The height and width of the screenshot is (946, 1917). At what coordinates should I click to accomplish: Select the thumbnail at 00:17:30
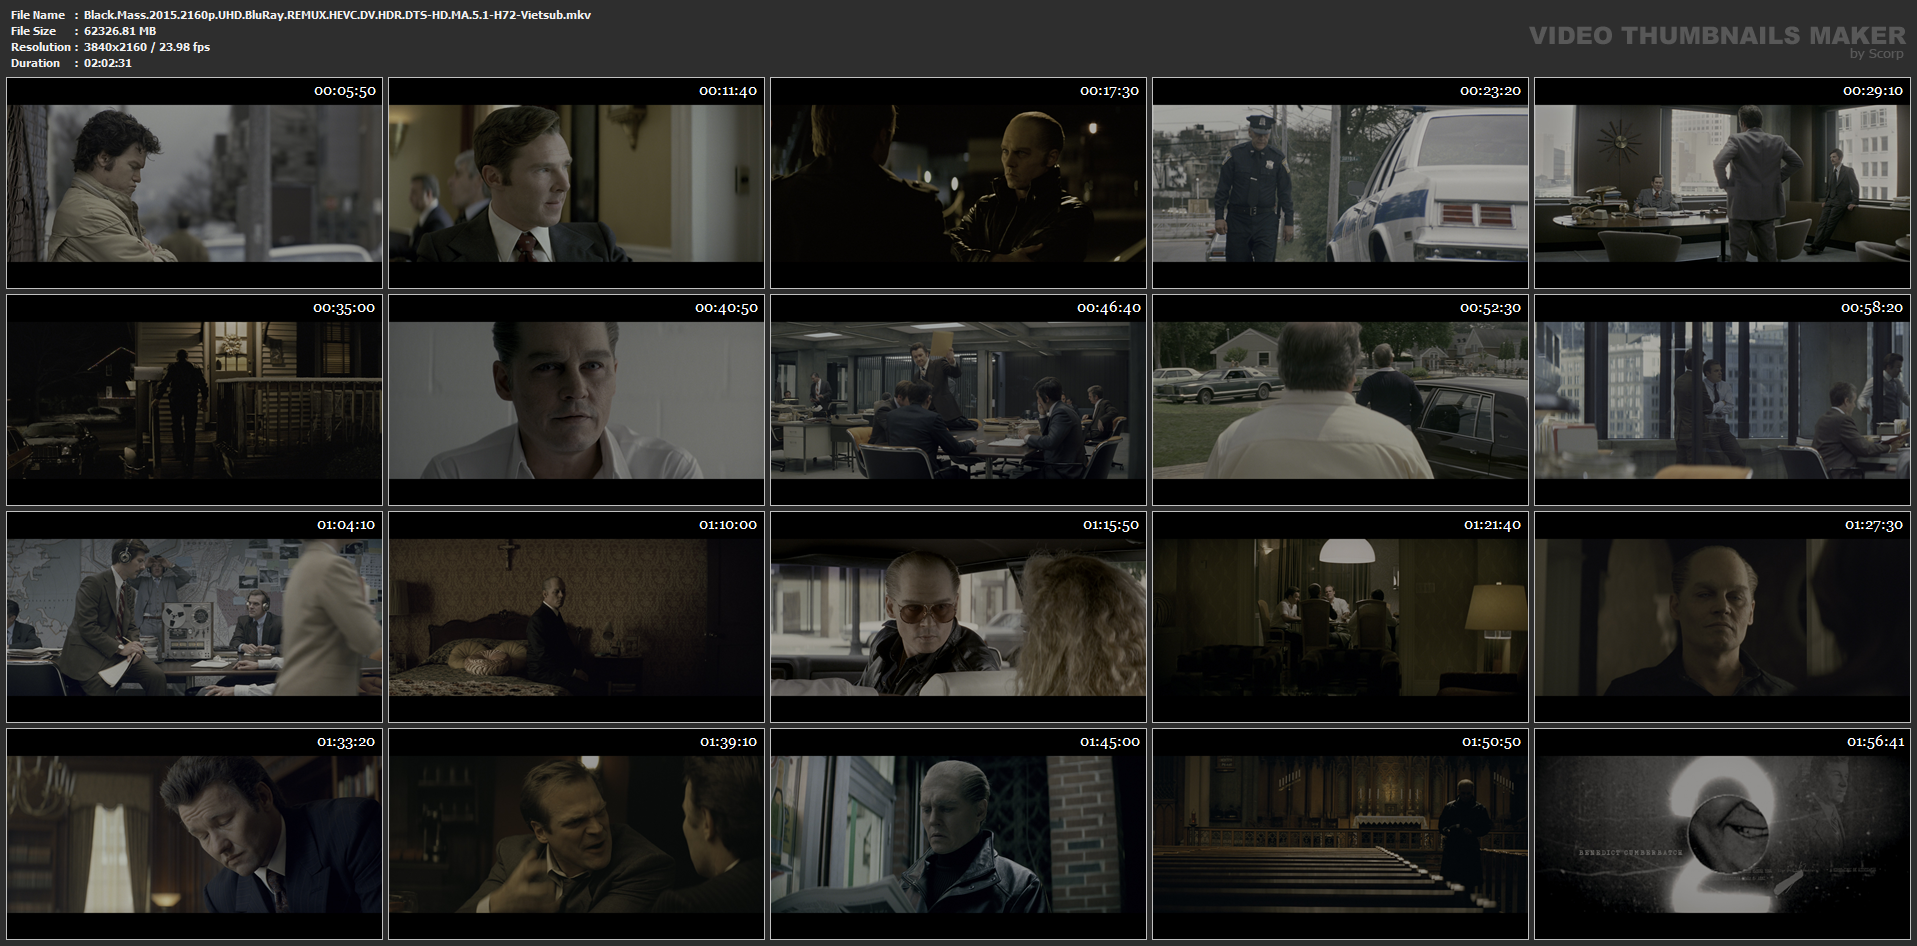click(958, 183)
